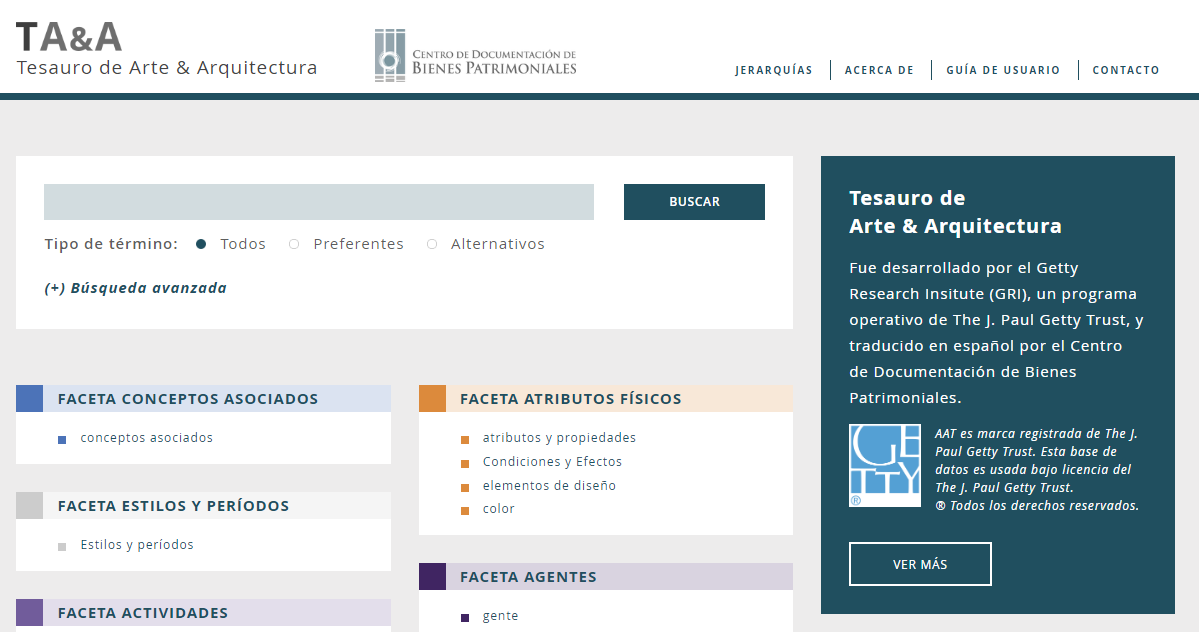Click the BUSCAR search button
Viewport: 1199px width, 632px height.
(694, 201)
